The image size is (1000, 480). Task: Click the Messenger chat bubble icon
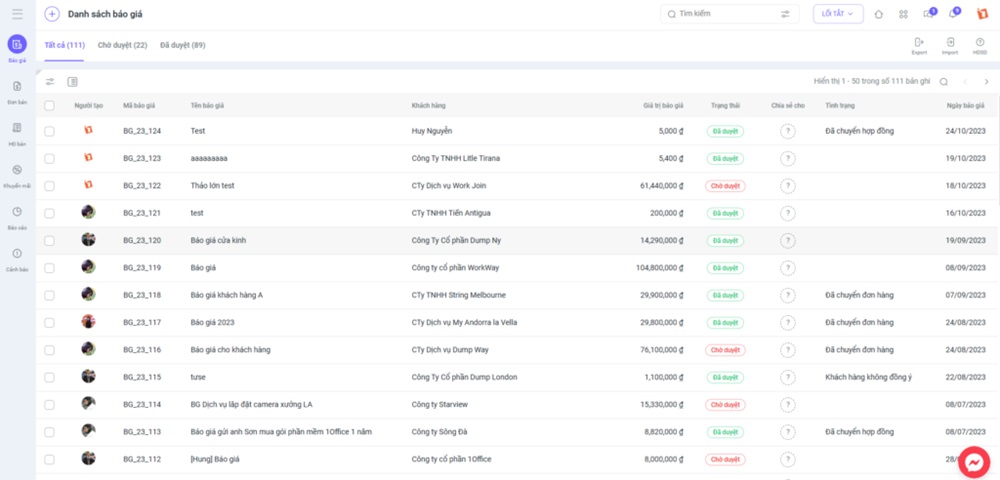973,462
